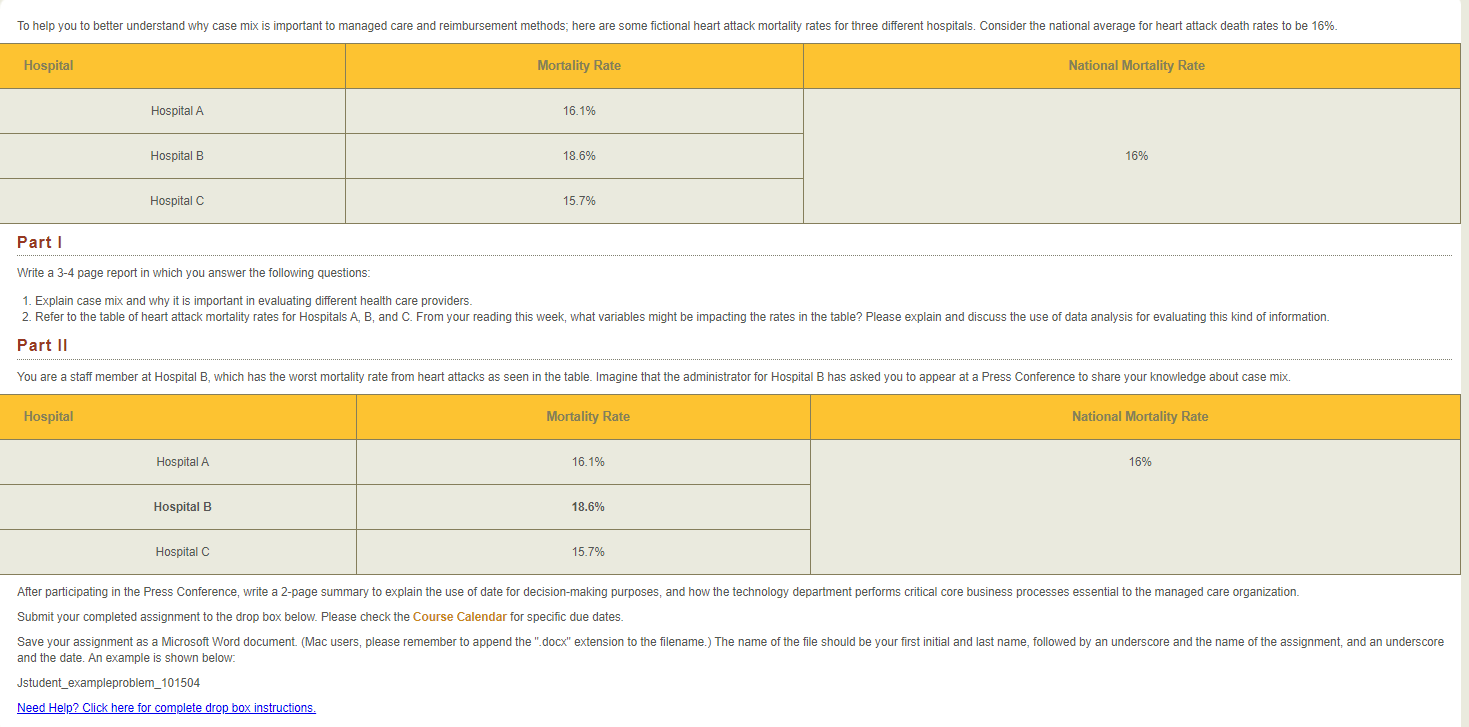Open the Course Calendar link

pos(459,616)
